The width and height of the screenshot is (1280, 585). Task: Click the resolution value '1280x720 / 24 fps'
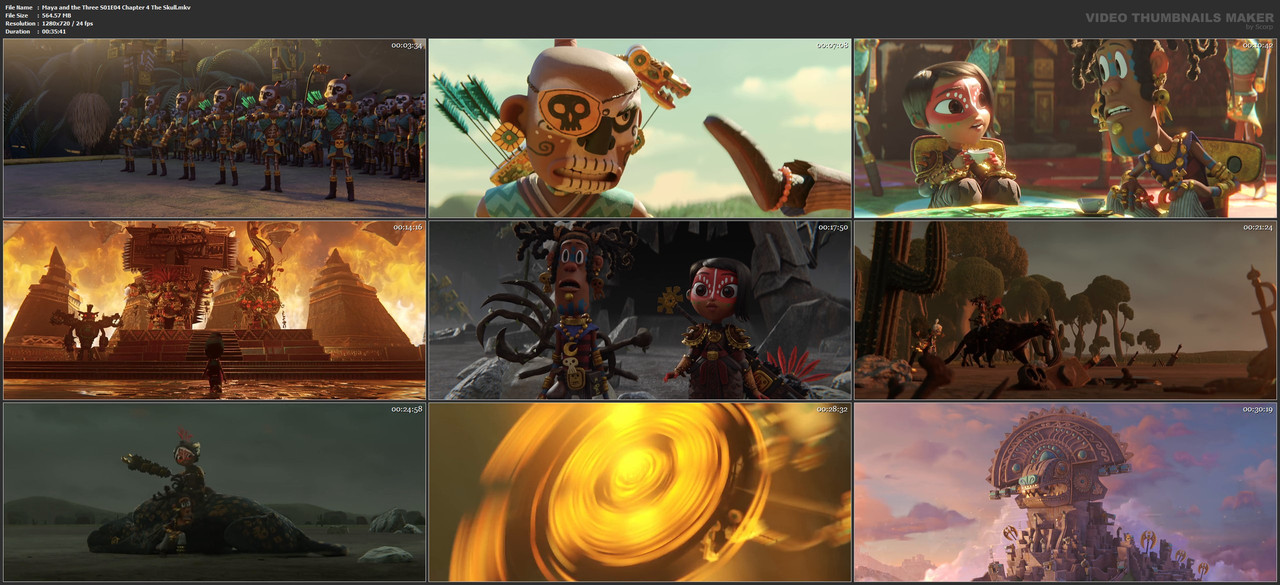pos(67,23)
